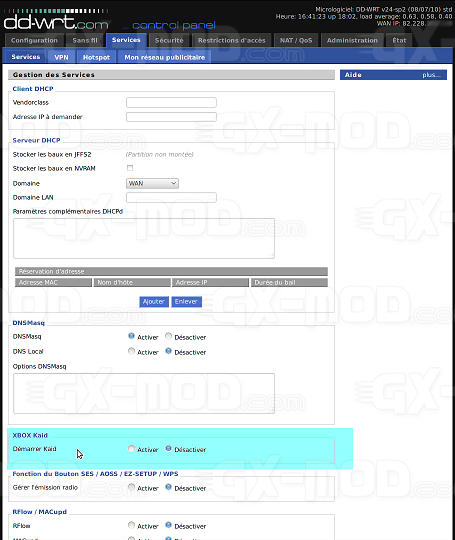This screenshot has height=540, width=455.
Task: Click the Vendorclass input field
Action: tap(171, 102)
